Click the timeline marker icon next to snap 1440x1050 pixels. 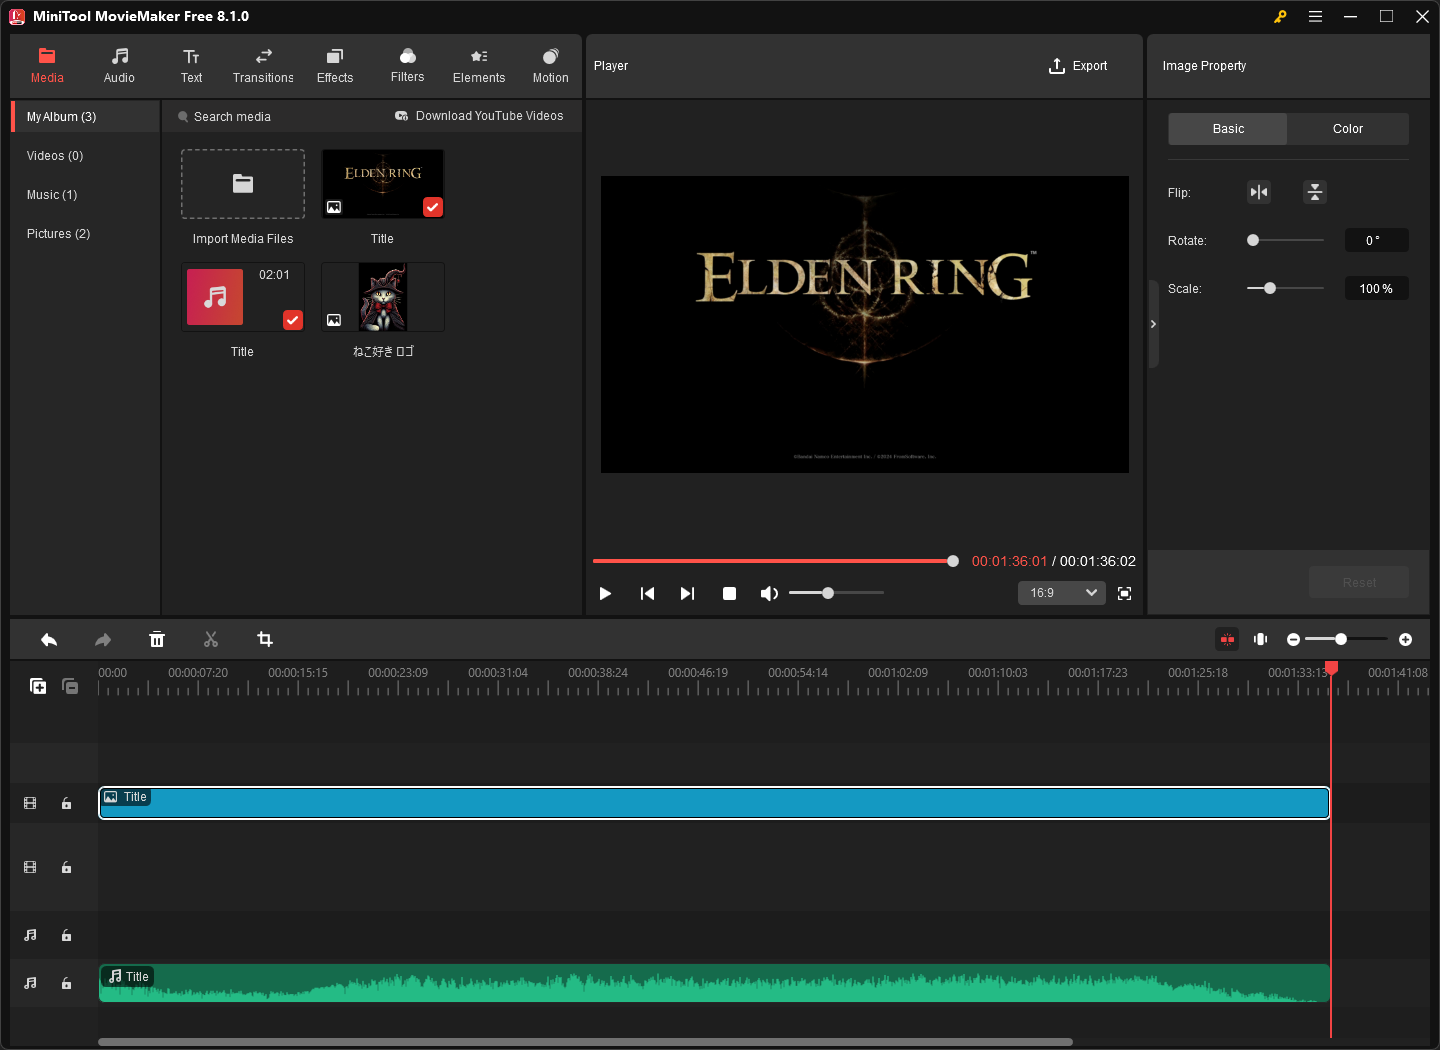click(x=1261, y=639)
